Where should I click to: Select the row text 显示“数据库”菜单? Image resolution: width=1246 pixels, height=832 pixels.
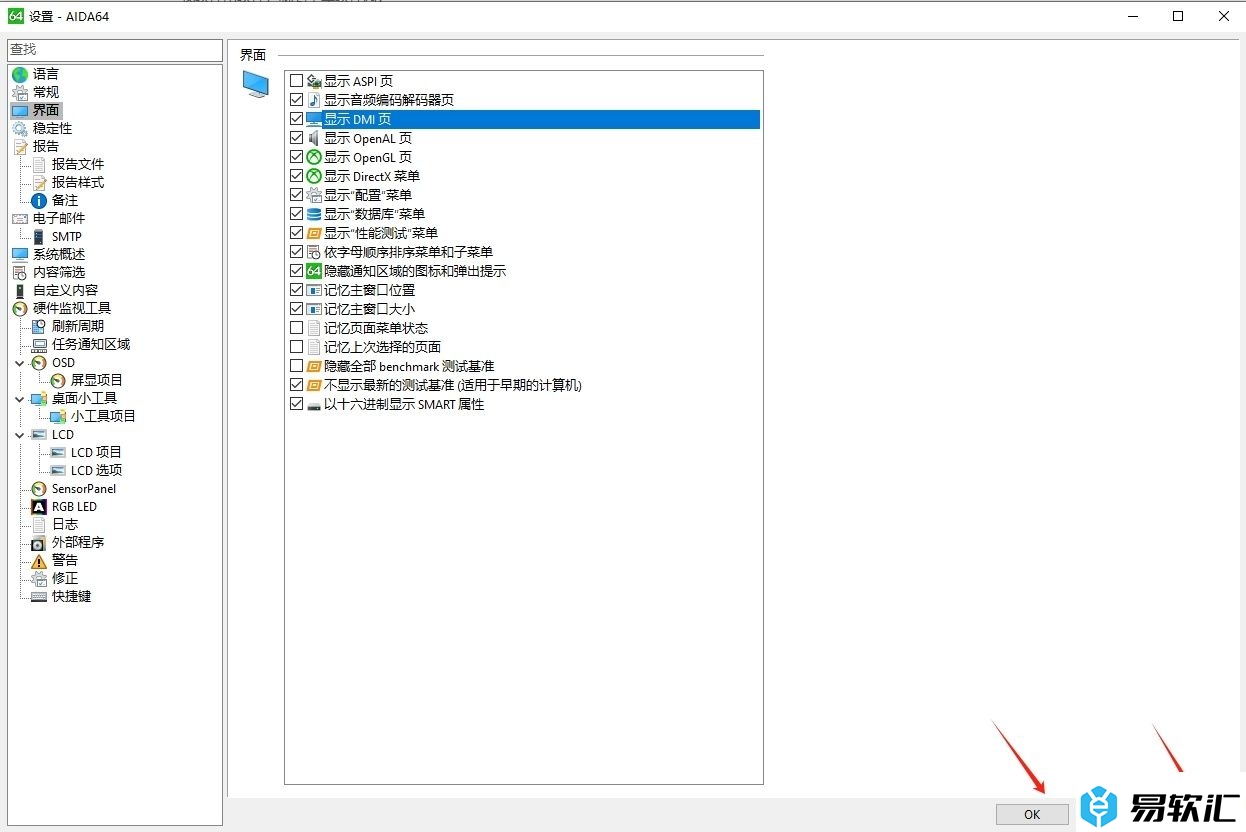click(374, 214)
